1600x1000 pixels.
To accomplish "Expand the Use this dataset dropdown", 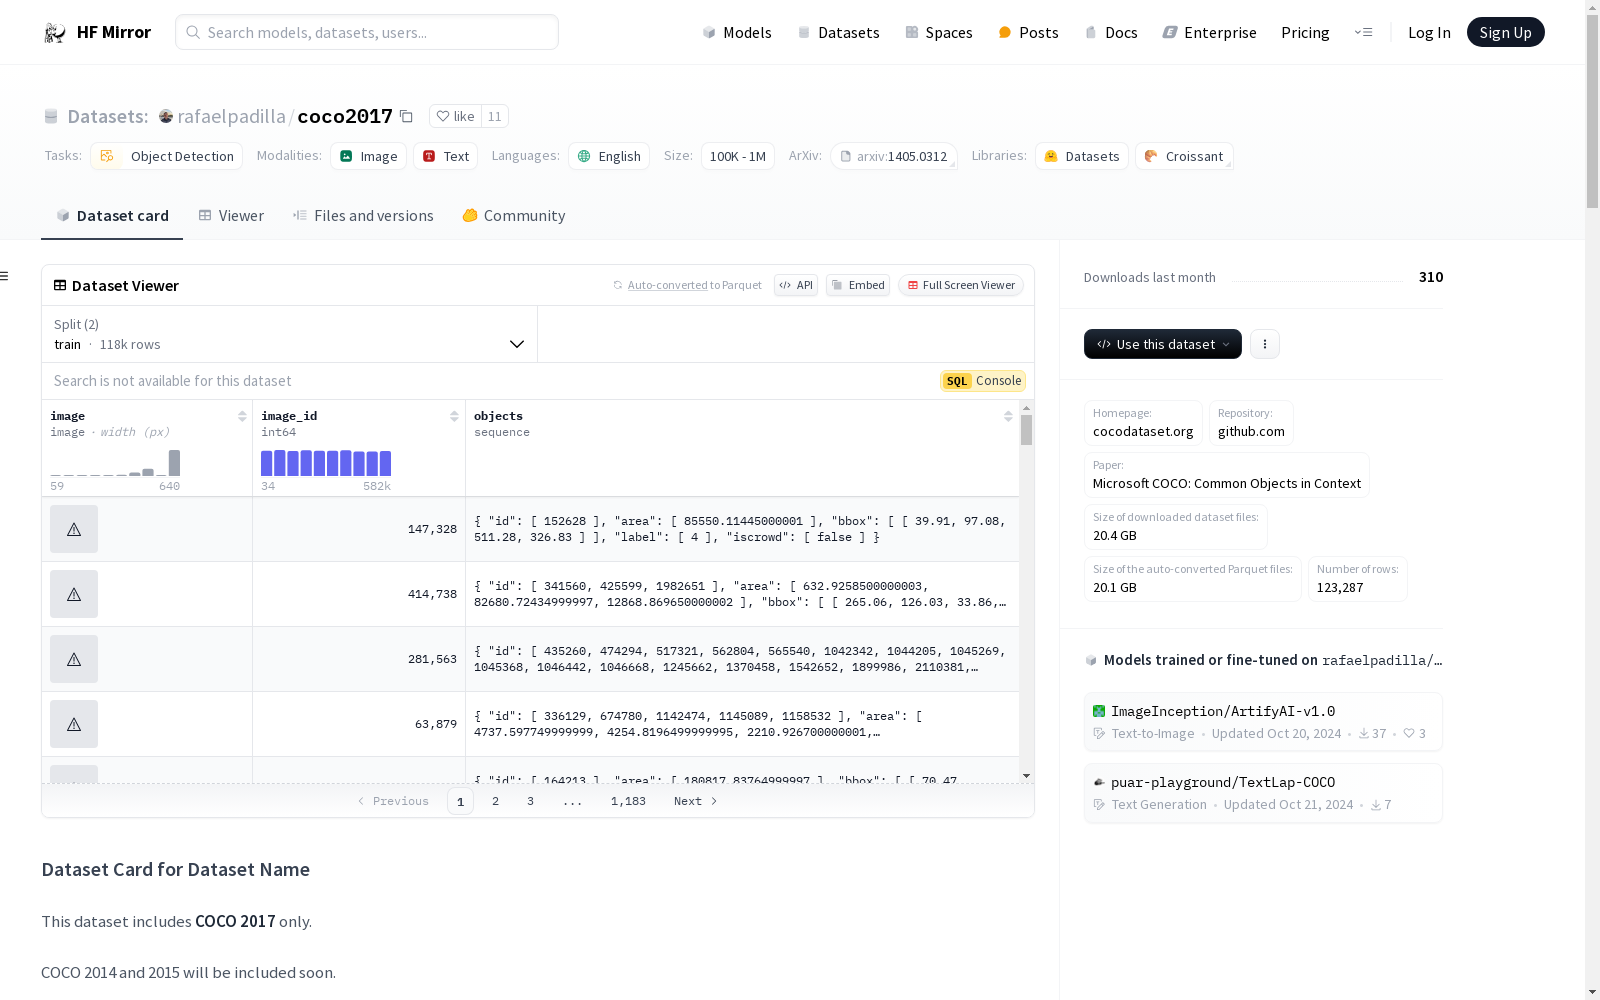I will pyautogui.click(x=1163, y=344).
